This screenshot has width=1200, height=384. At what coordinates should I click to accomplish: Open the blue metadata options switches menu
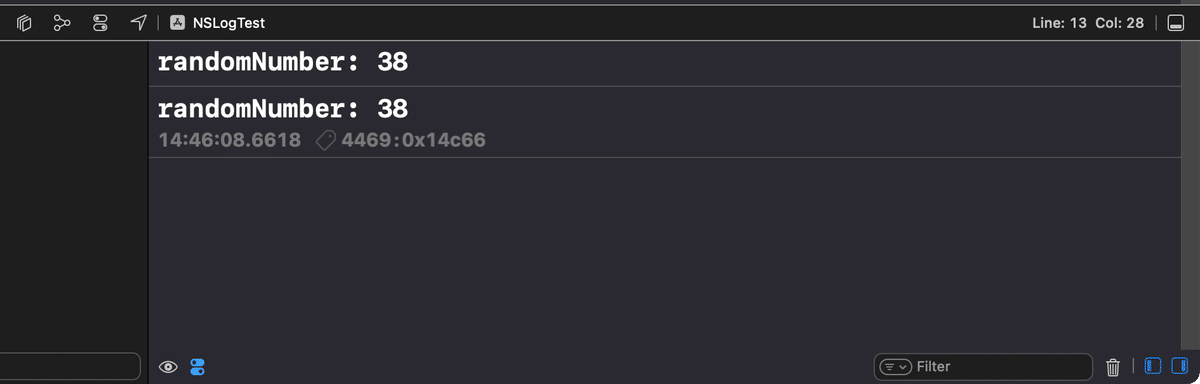pos(197,367)
